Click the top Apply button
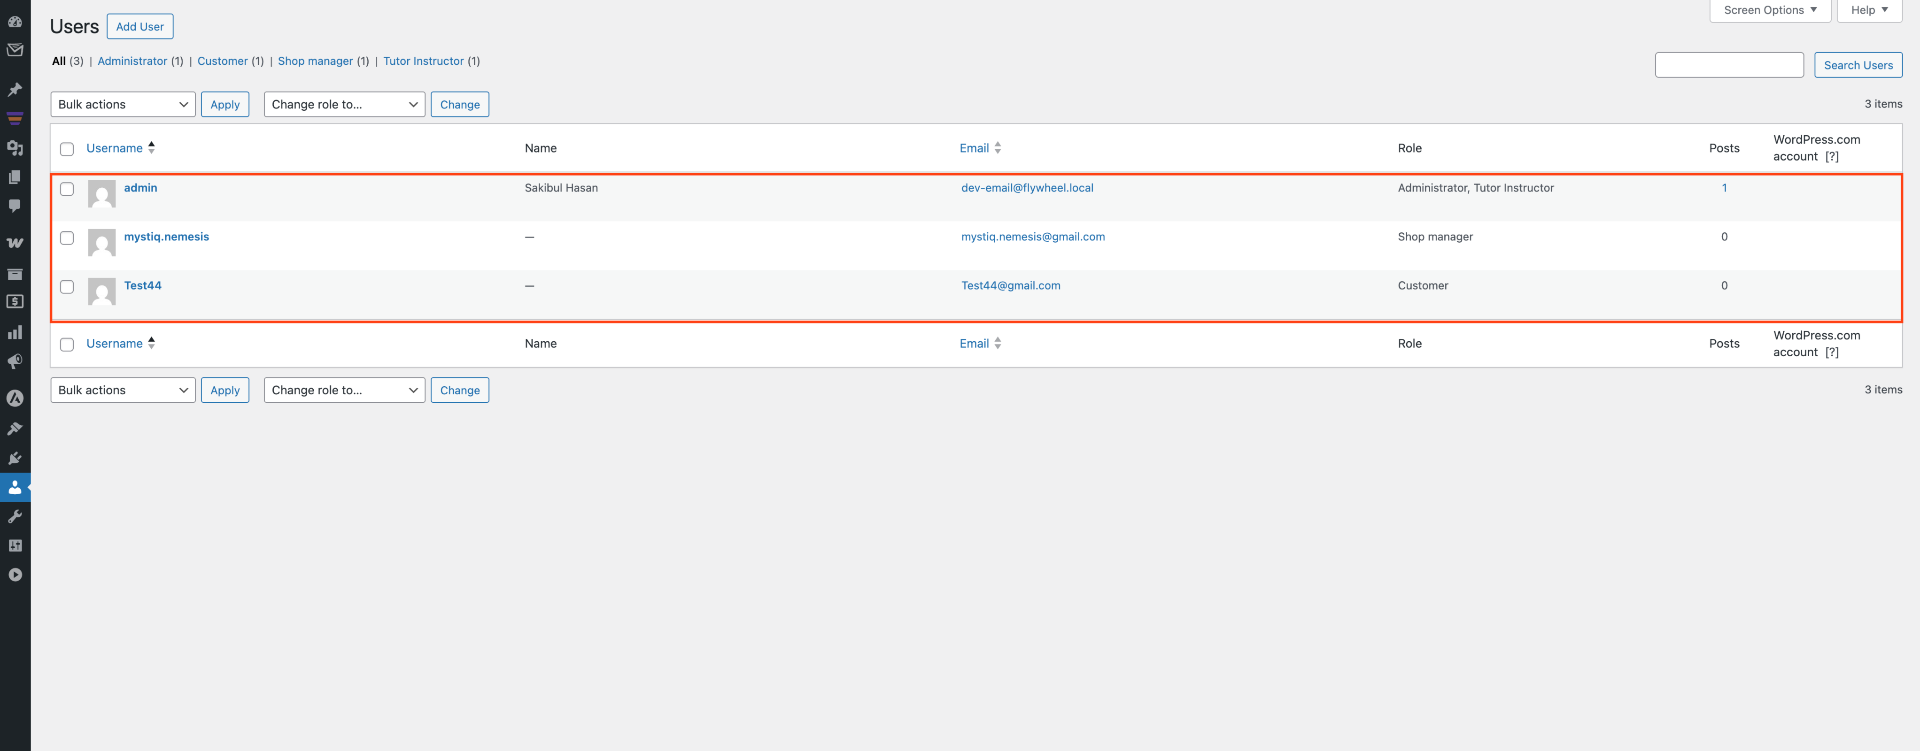This screenshot has width=1920, height=751. click(x=225, y=104)
